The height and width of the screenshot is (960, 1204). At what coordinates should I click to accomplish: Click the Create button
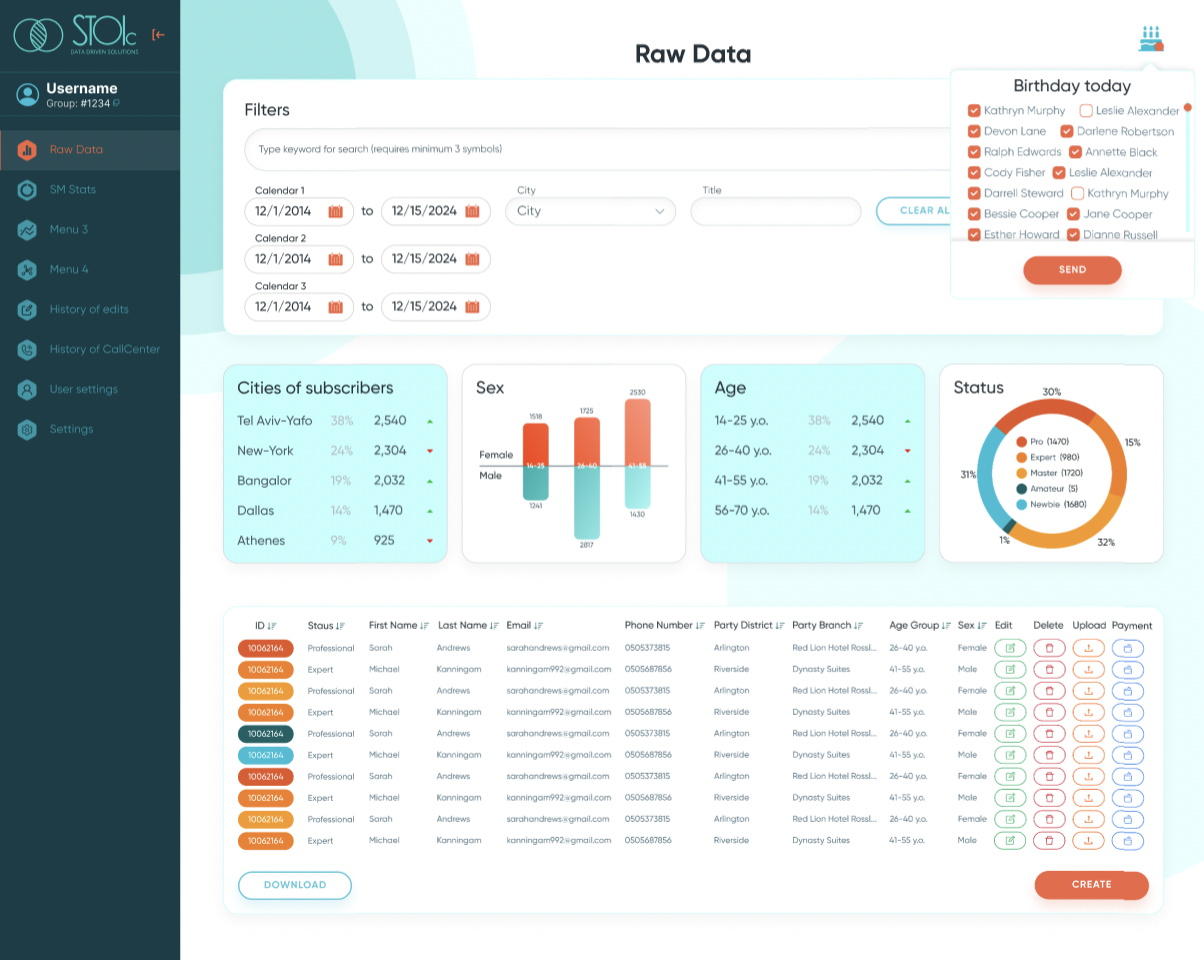coord(1091,885)
